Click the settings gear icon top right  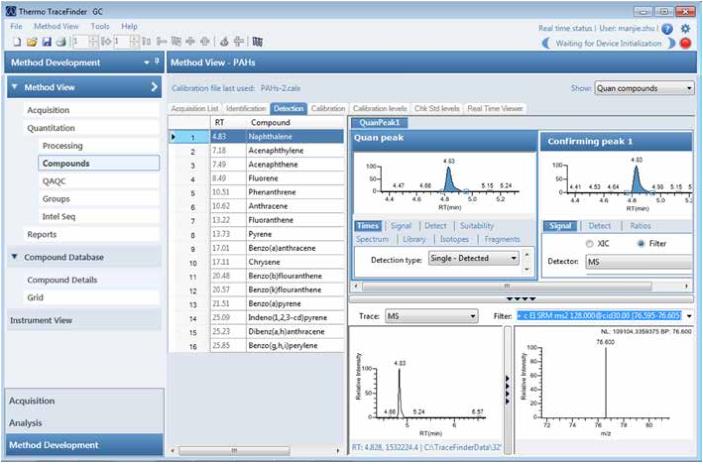[685, 29]
